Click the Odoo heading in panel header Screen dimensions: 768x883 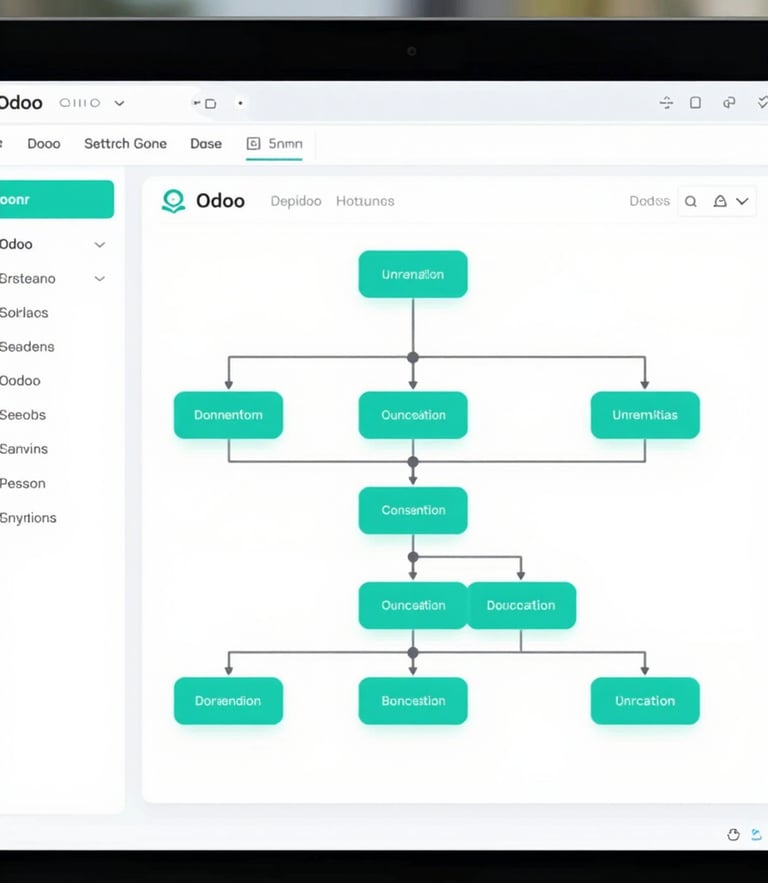click(x=220, y=201)
